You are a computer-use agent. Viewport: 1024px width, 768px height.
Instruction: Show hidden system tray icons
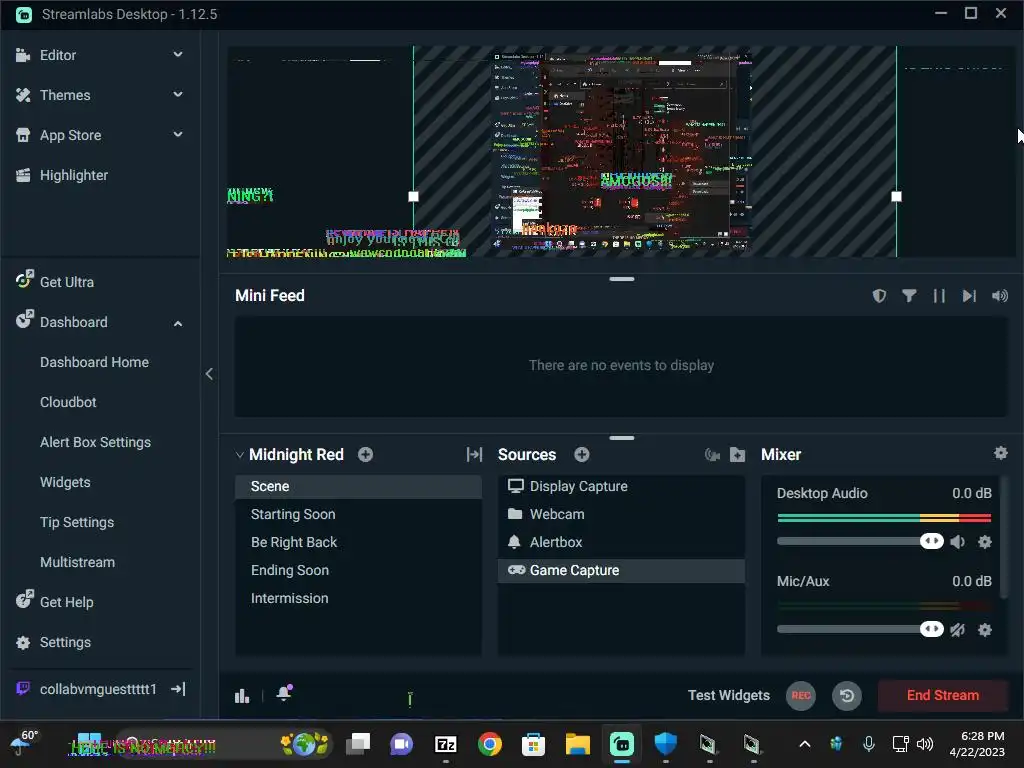click(x=805, y=744)
